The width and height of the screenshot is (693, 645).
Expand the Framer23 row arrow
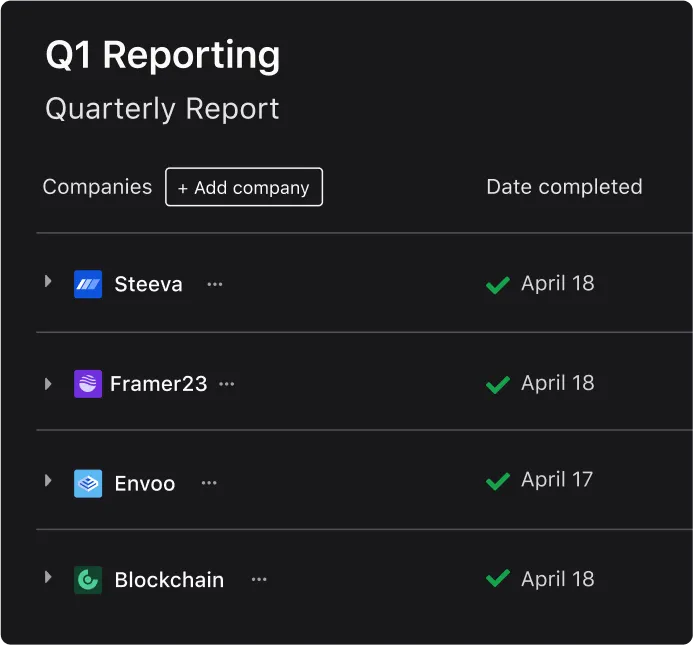click(x=48, y=384)
